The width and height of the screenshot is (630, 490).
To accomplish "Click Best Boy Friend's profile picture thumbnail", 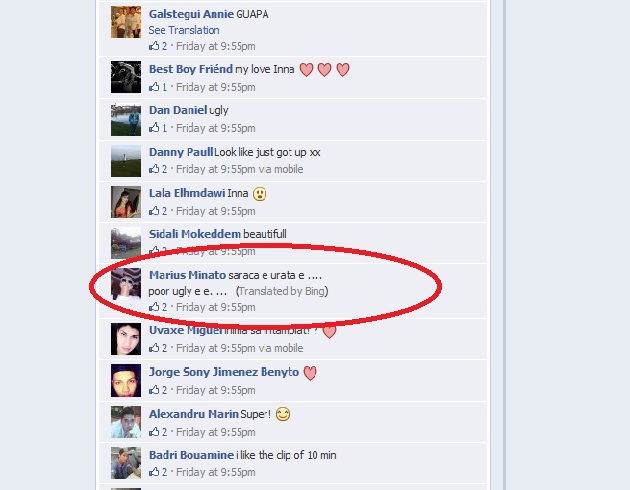I will [126, 77].
